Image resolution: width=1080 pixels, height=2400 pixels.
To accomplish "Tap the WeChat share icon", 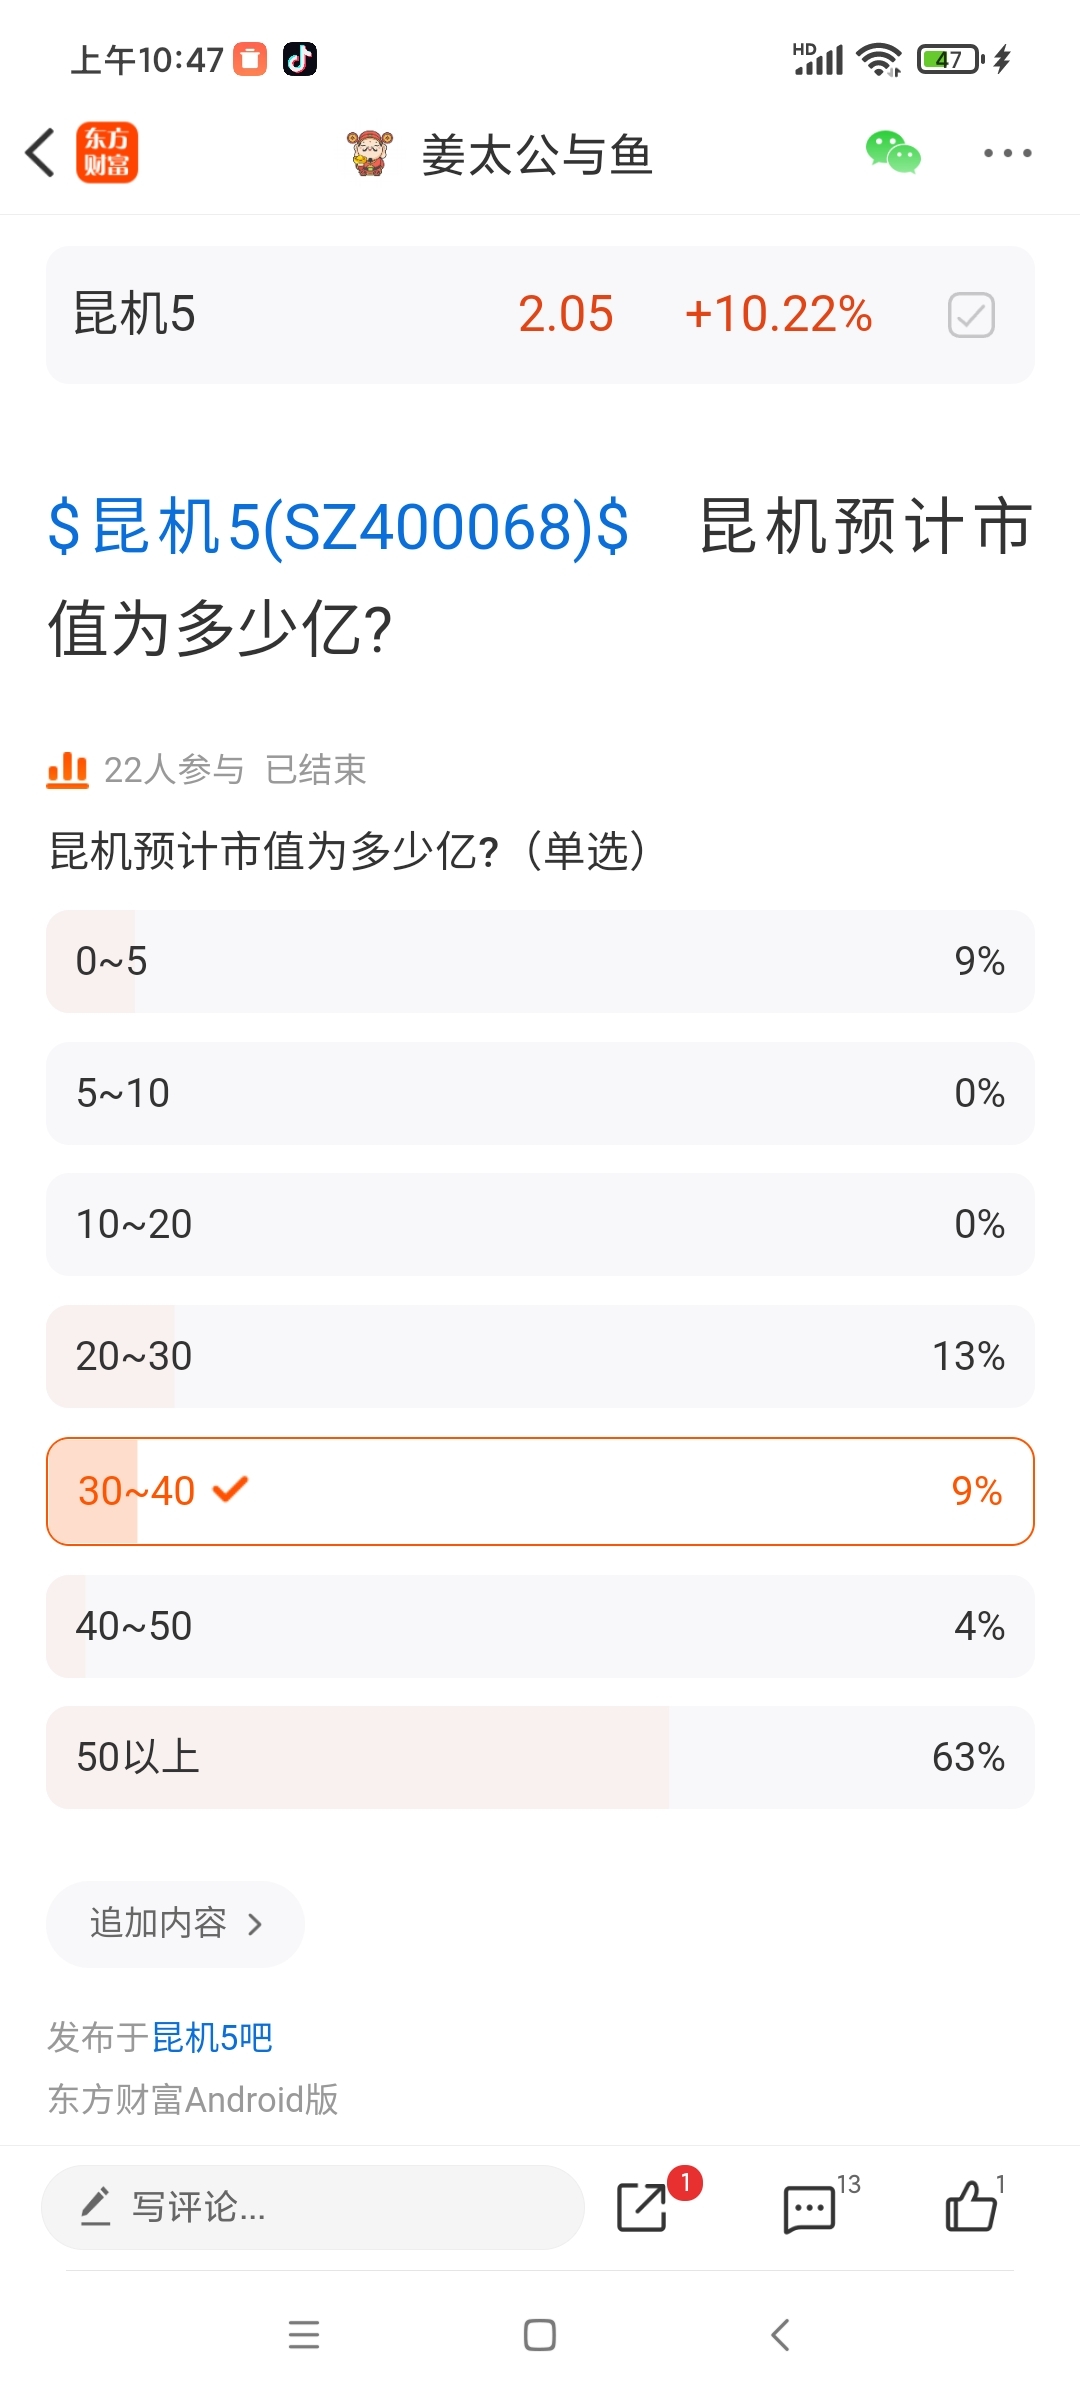I will tap(892, 153).
